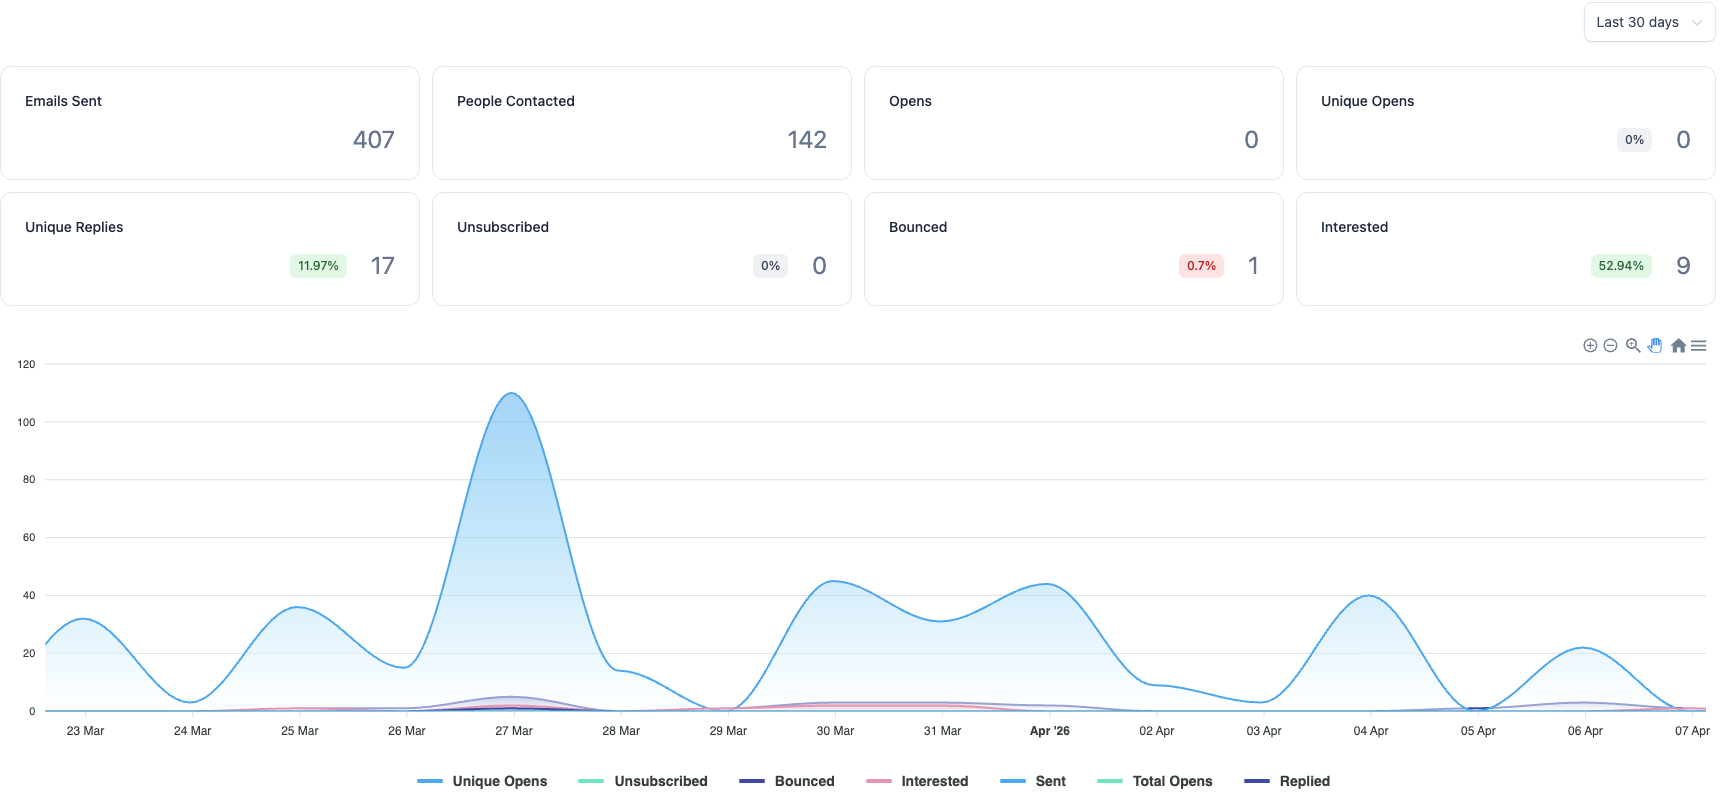
Task: Click the Opens card title
Action: 910,101
